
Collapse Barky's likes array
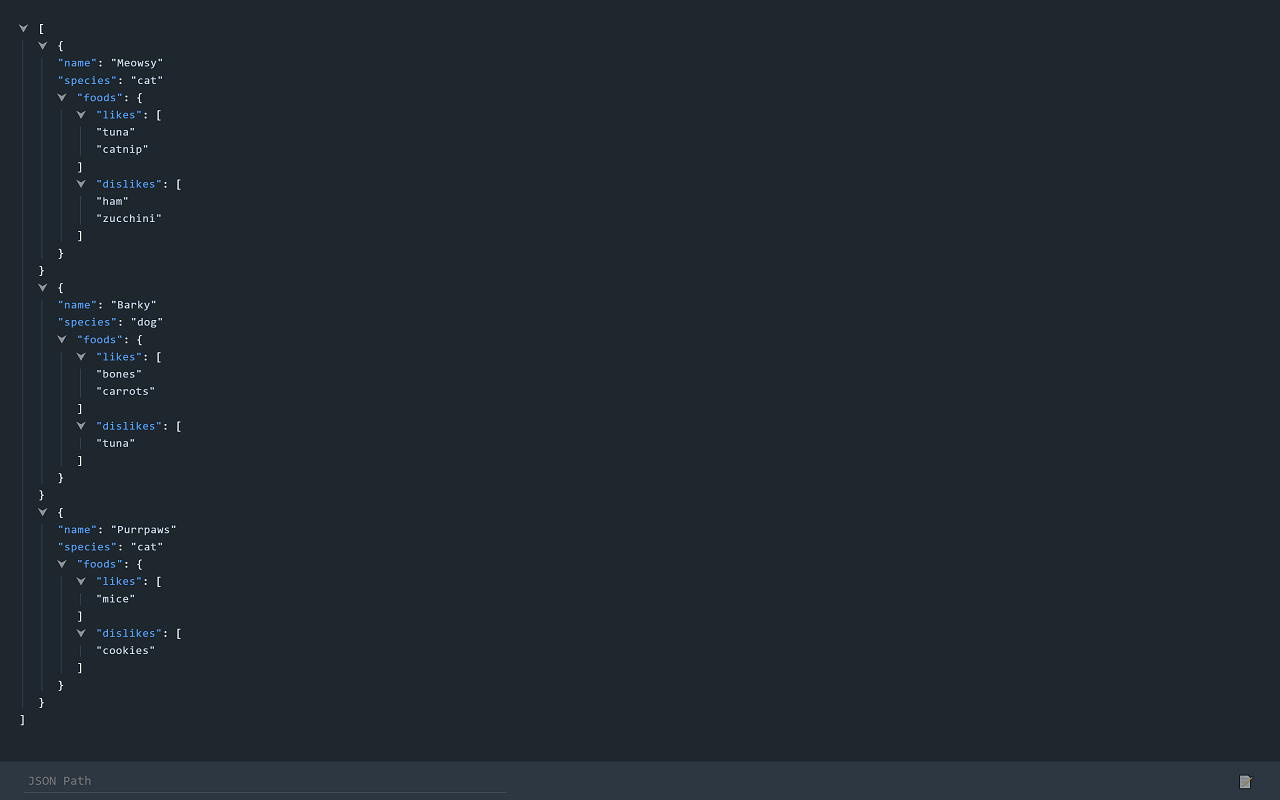click(x=81, y=356)
